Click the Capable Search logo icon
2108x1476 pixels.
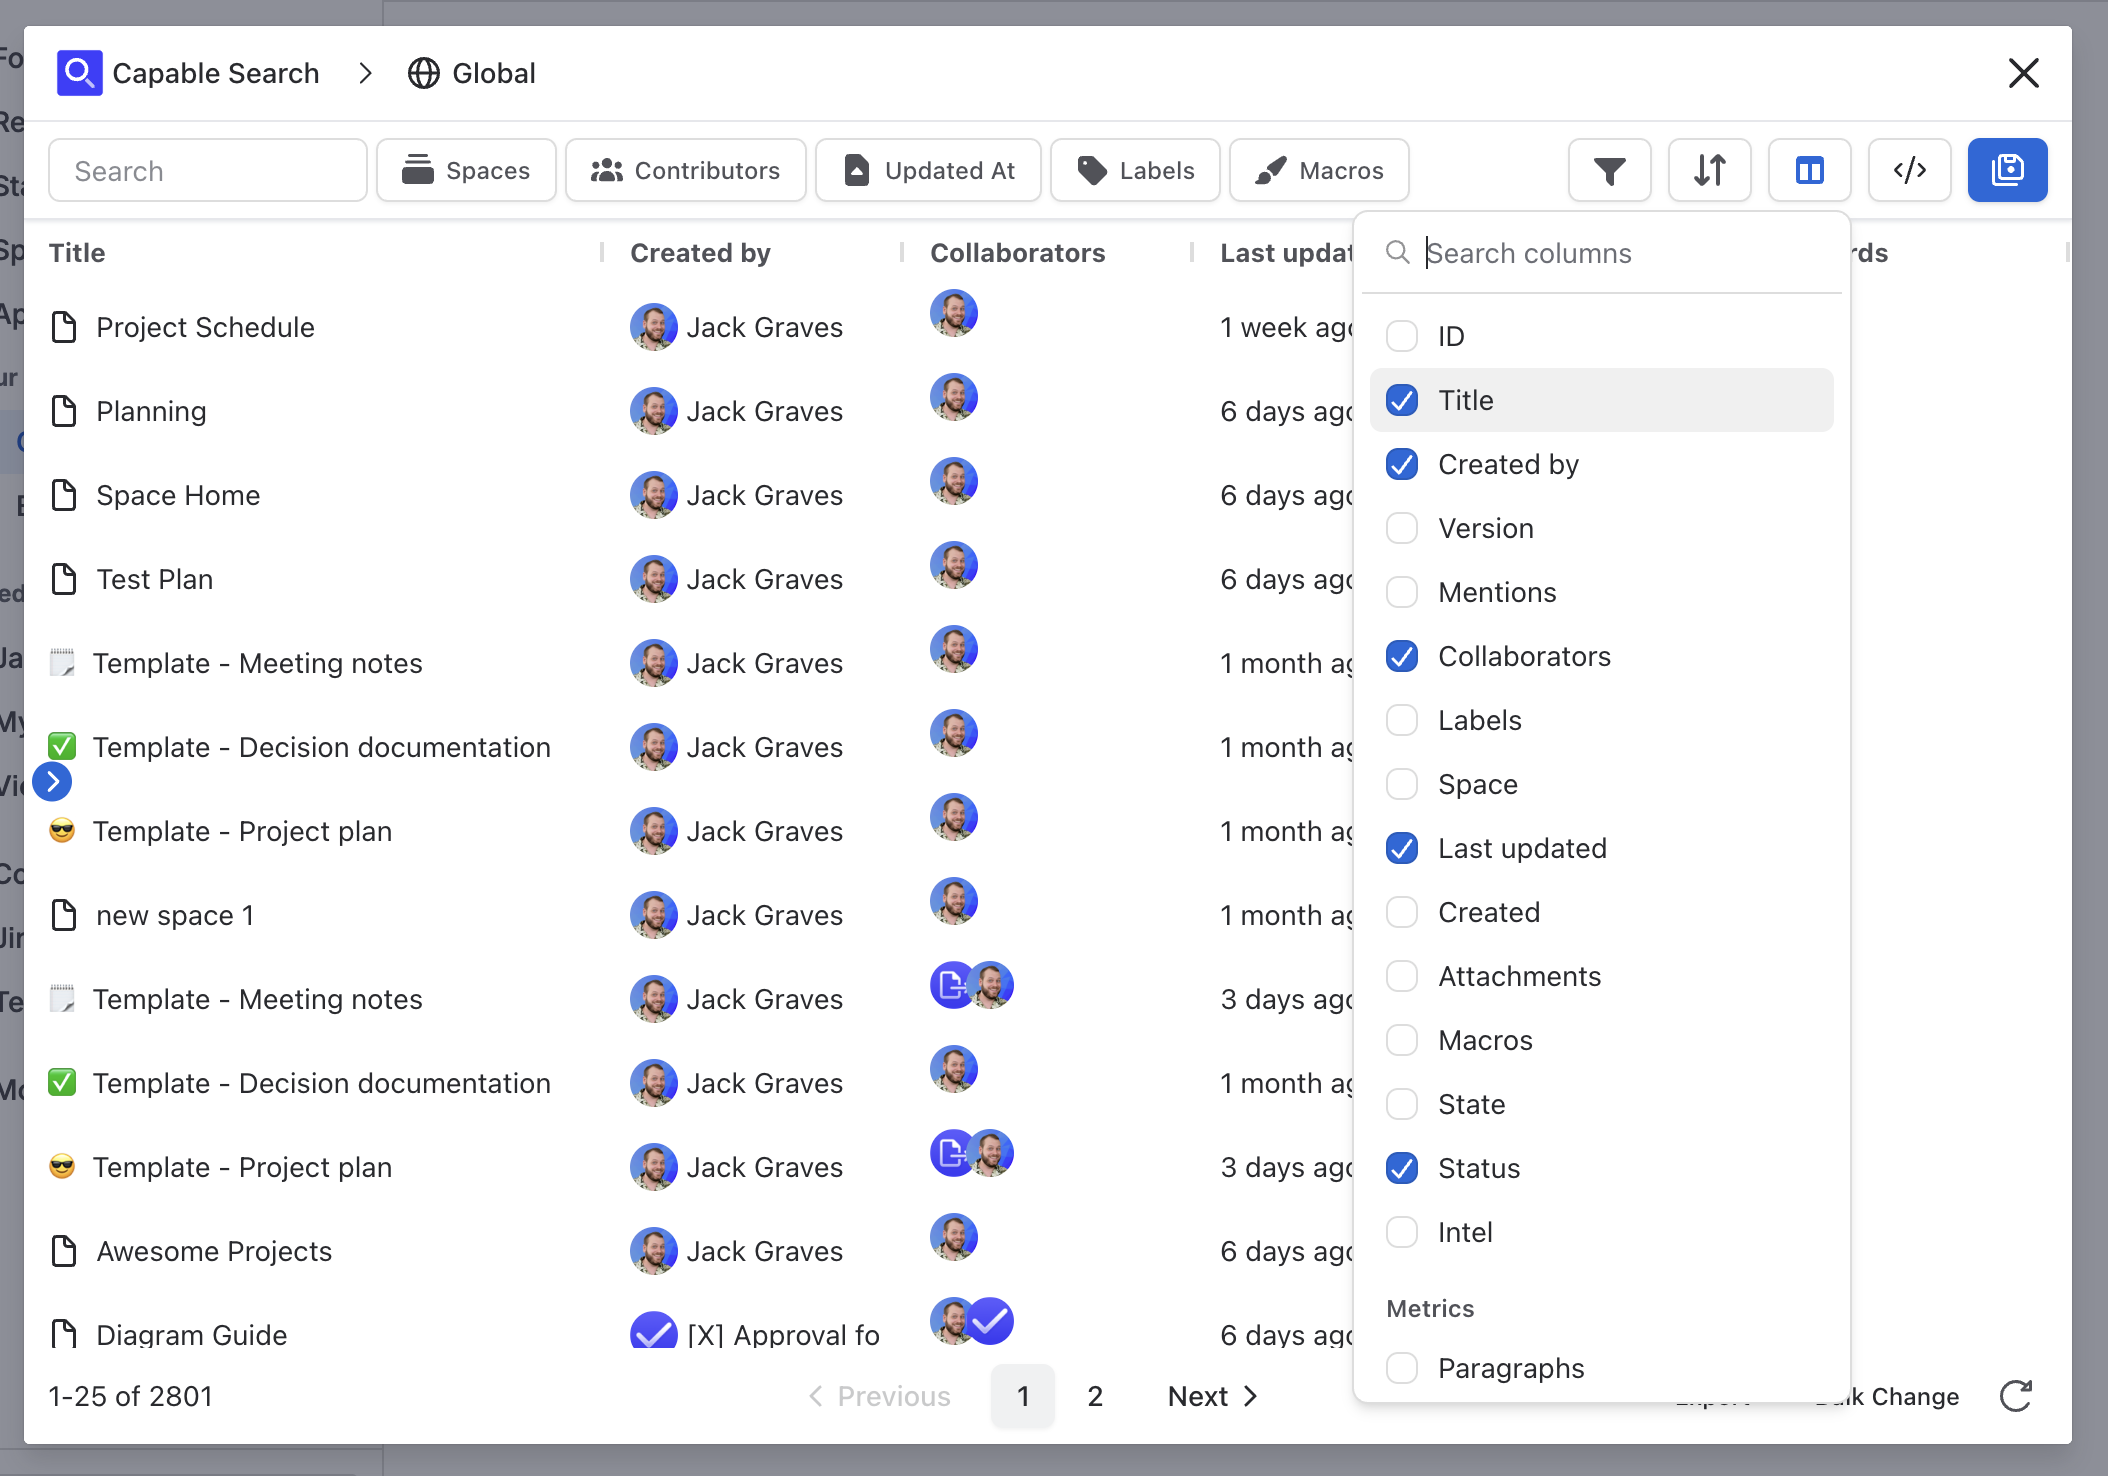tap(79, 73)
